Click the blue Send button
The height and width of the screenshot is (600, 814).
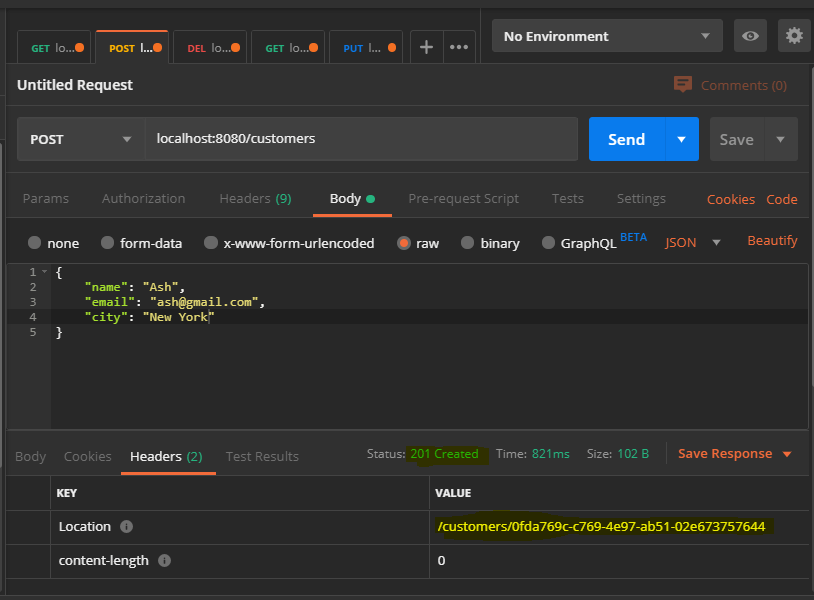627,139
